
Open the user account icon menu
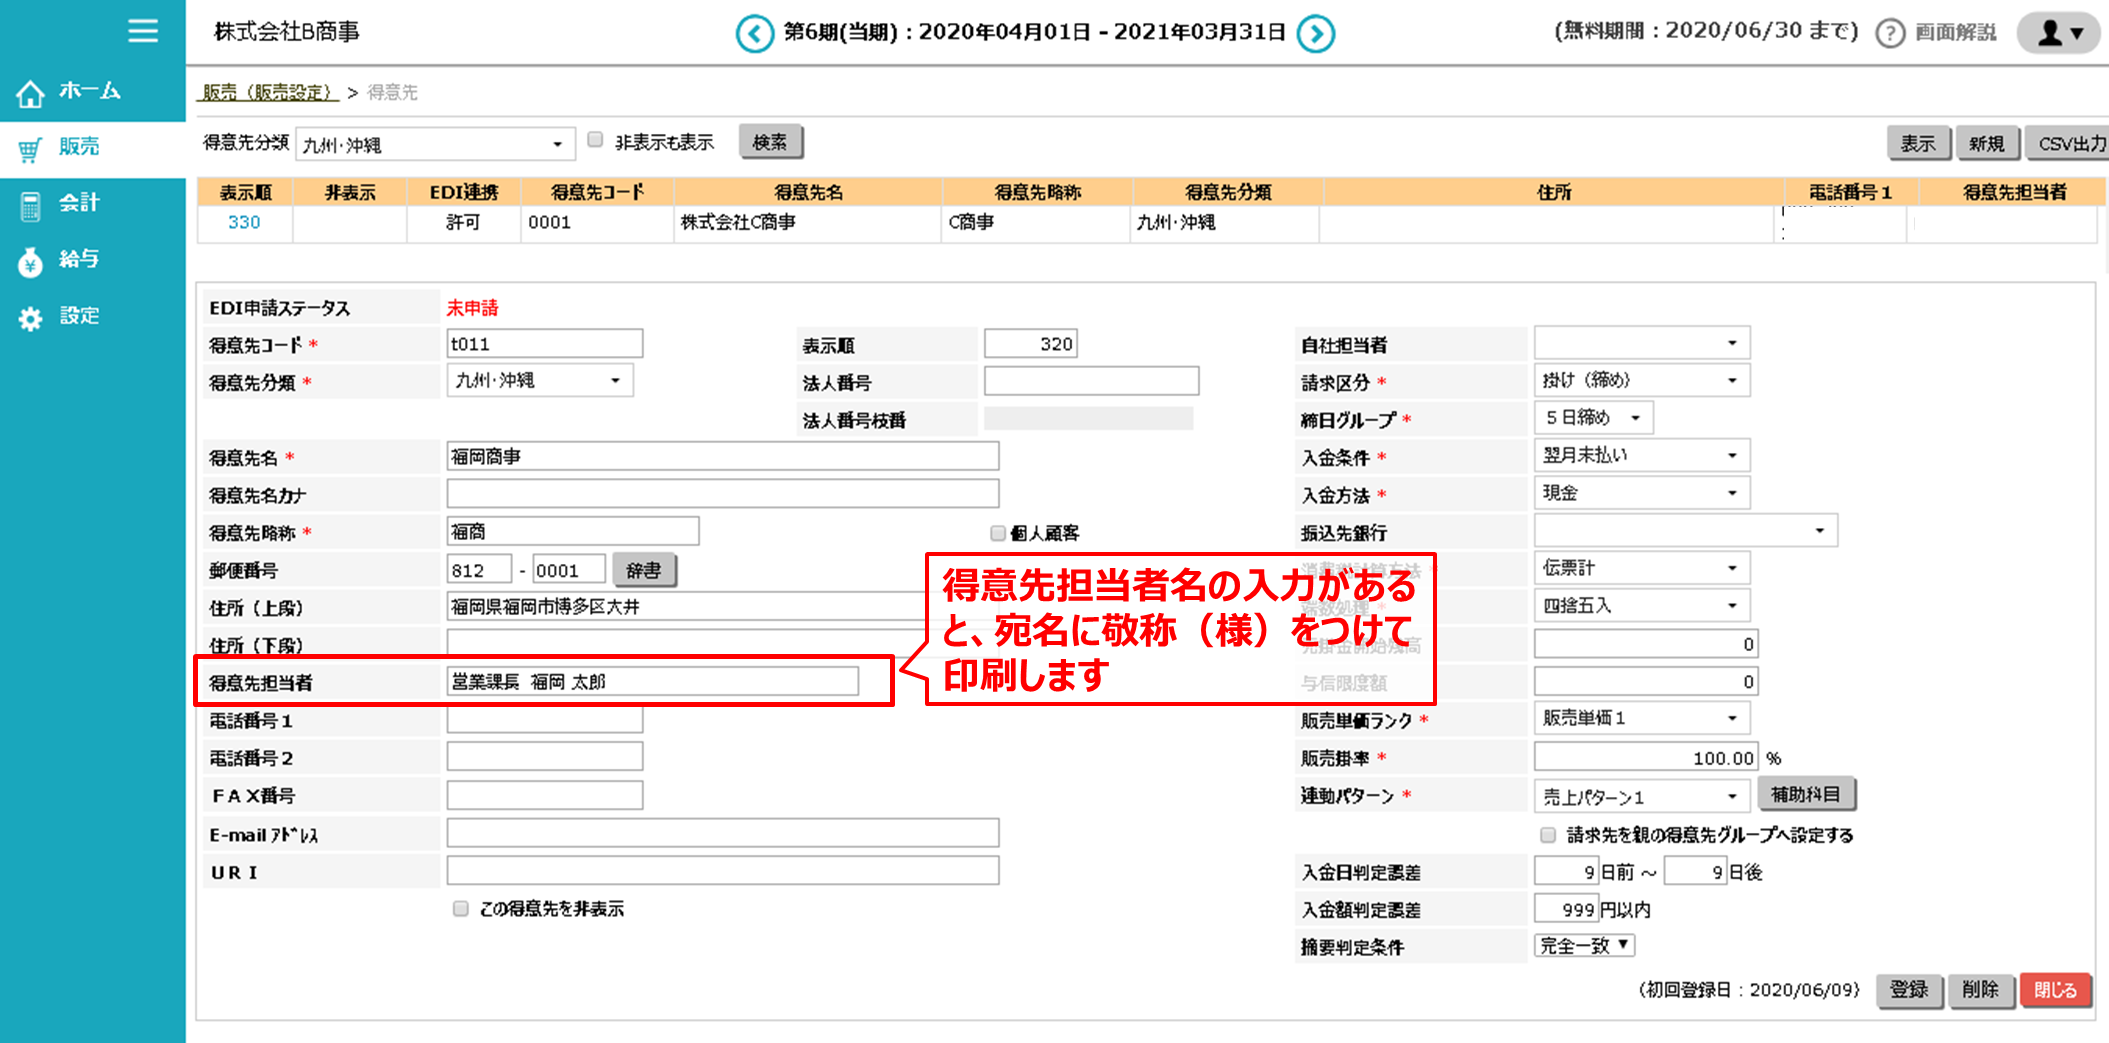[x=2057, y=31]
